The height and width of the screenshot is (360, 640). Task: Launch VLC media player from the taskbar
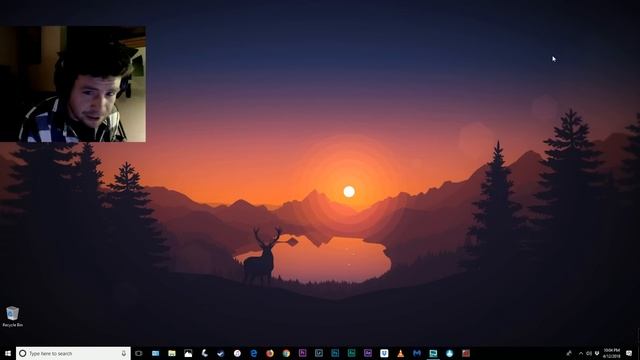(400, 353)
